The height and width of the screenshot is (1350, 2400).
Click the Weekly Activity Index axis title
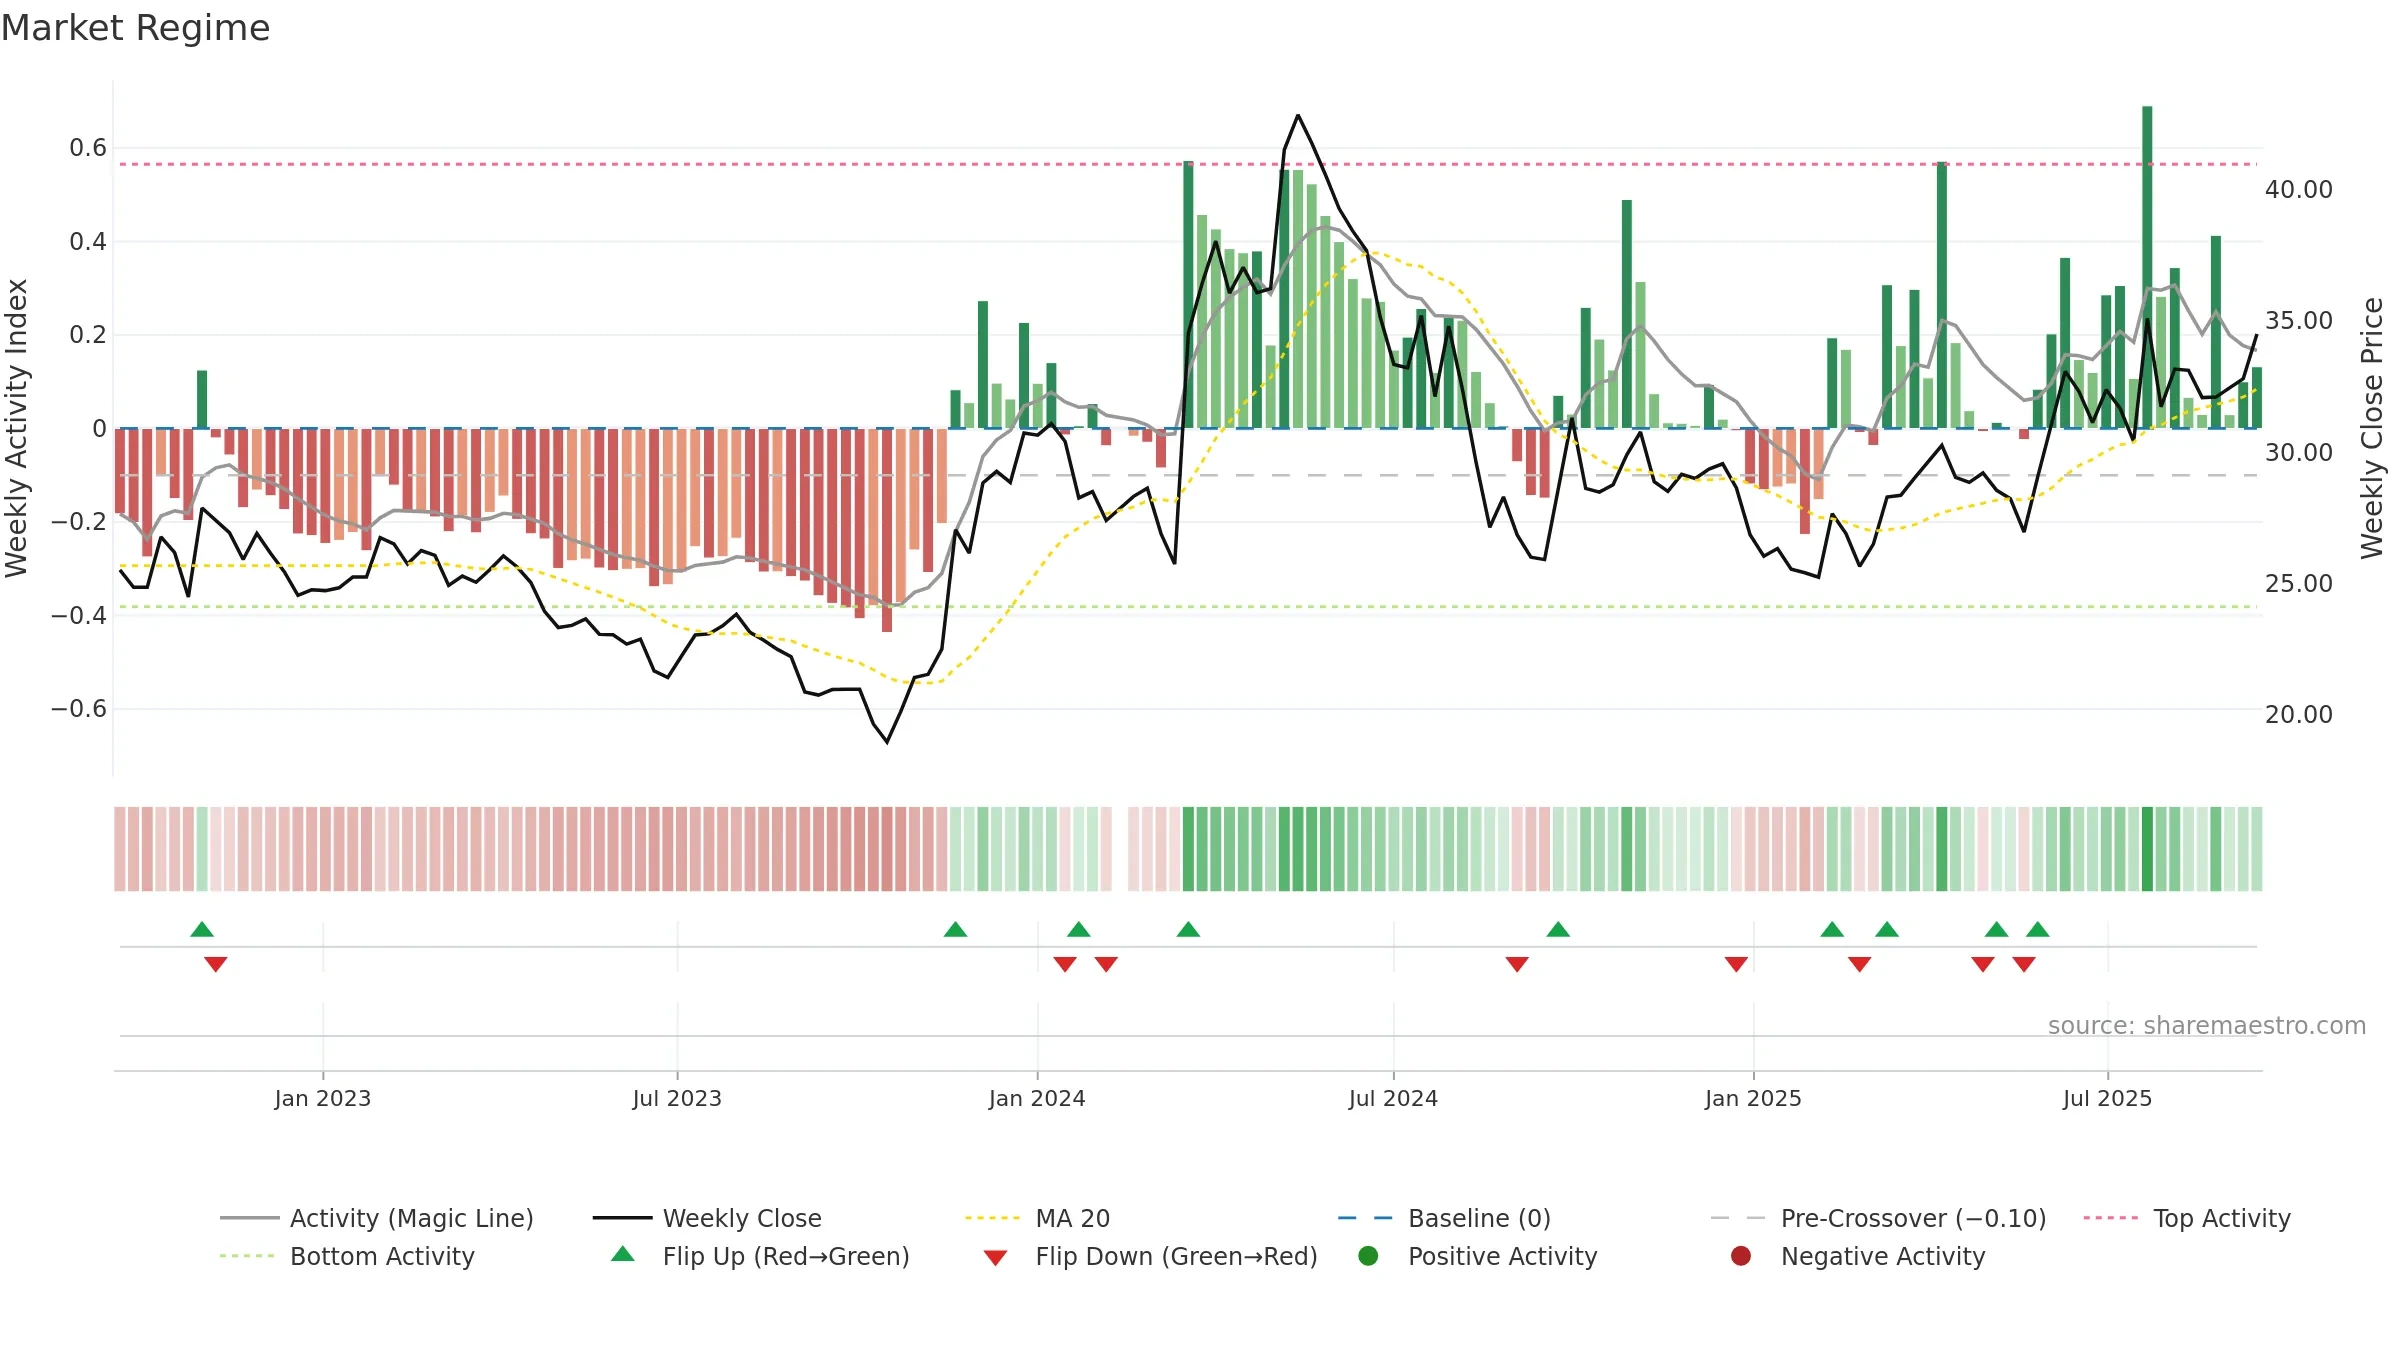coord(17,428)
